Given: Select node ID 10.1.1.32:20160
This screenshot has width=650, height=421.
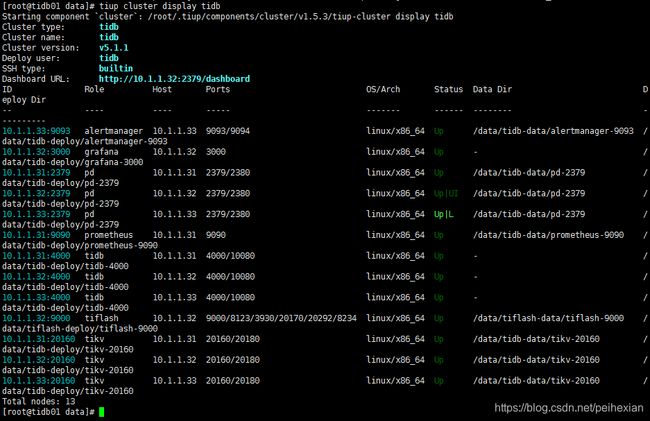Looking at the screenshot, I should click(39, 360).
